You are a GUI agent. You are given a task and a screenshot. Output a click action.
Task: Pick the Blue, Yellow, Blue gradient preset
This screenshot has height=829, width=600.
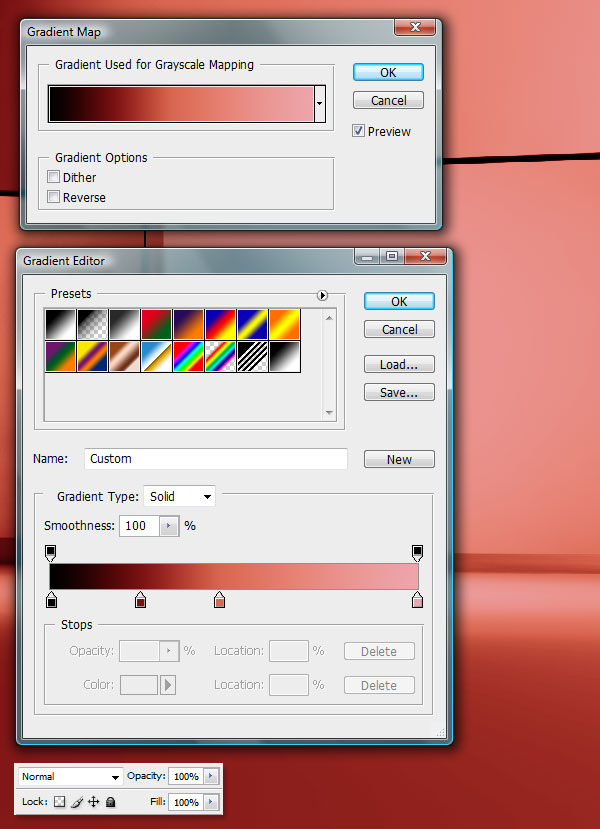click(x=253, y=325)
